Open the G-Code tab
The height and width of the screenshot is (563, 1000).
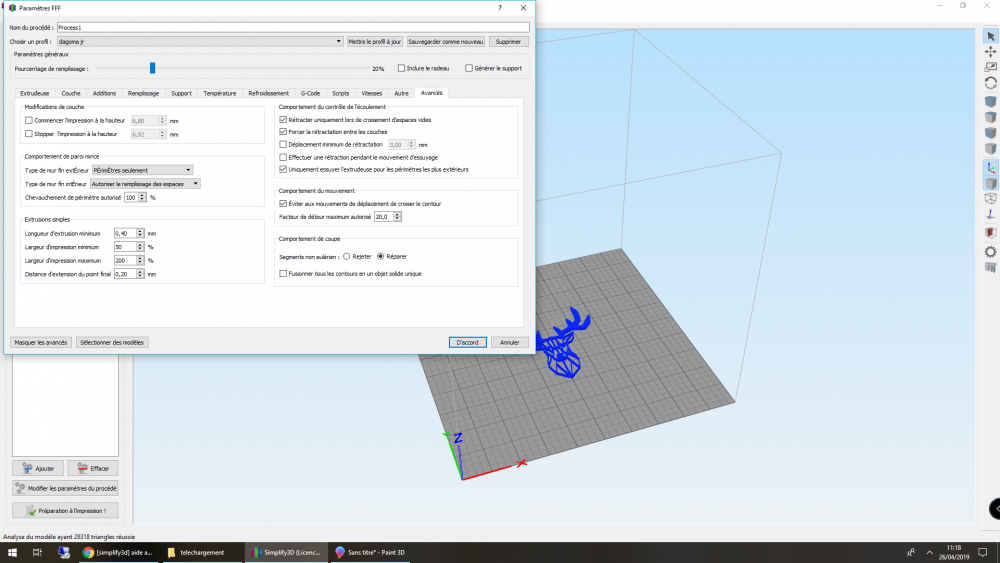(x=310, y=93)
